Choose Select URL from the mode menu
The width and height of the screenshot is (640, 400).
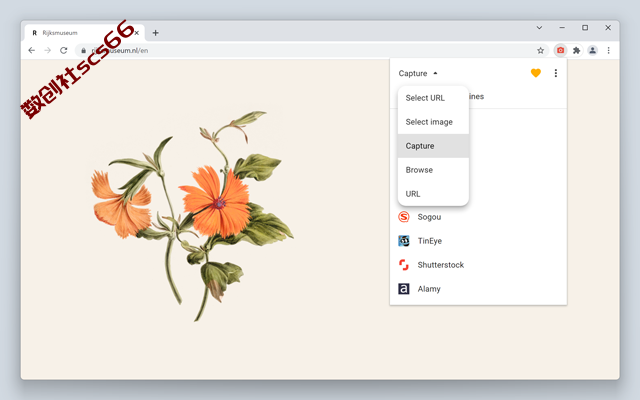(x=433, y=98)
